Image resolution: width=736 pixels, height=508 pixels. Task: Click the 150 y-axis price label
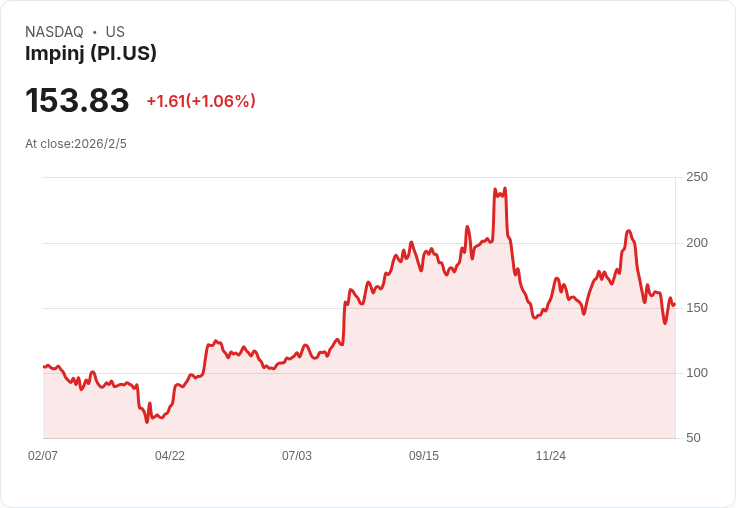point(697,308)
